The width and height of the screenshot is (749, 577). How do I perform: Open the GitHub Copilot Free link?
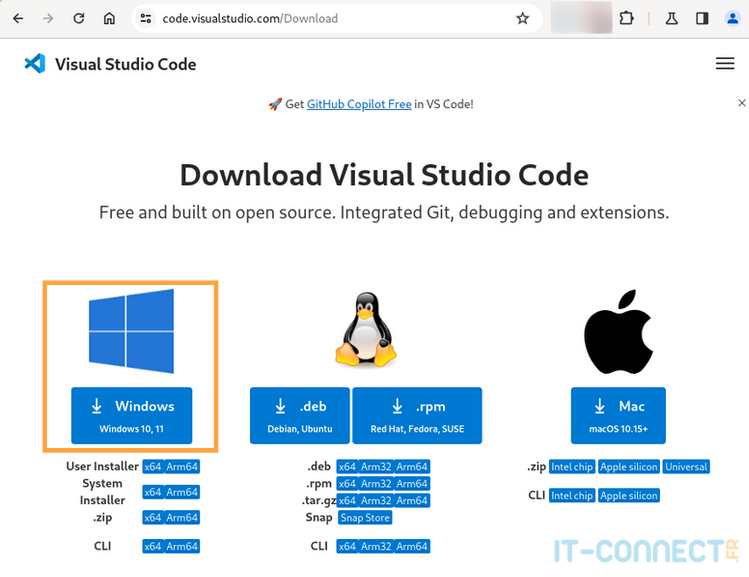tap(359, 104)
